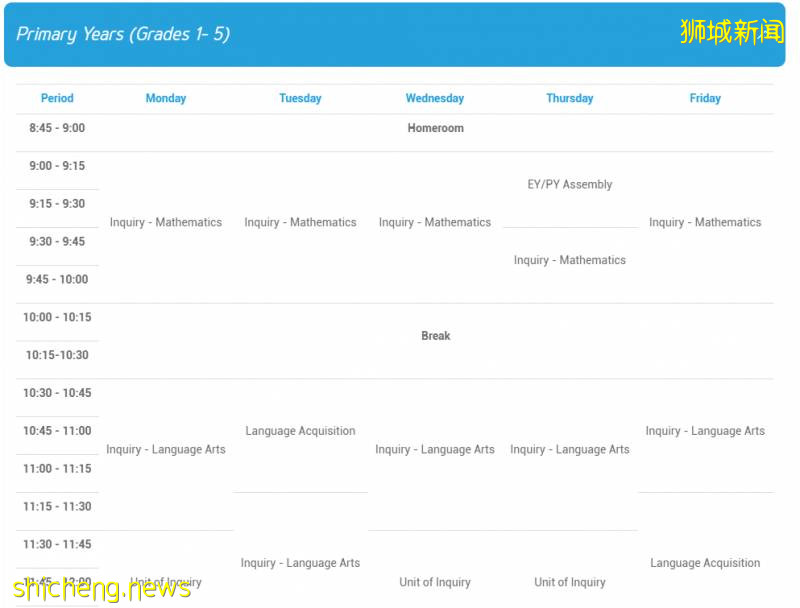Select the Period column header
Viewport: 800px width, 608px height.
57,98
